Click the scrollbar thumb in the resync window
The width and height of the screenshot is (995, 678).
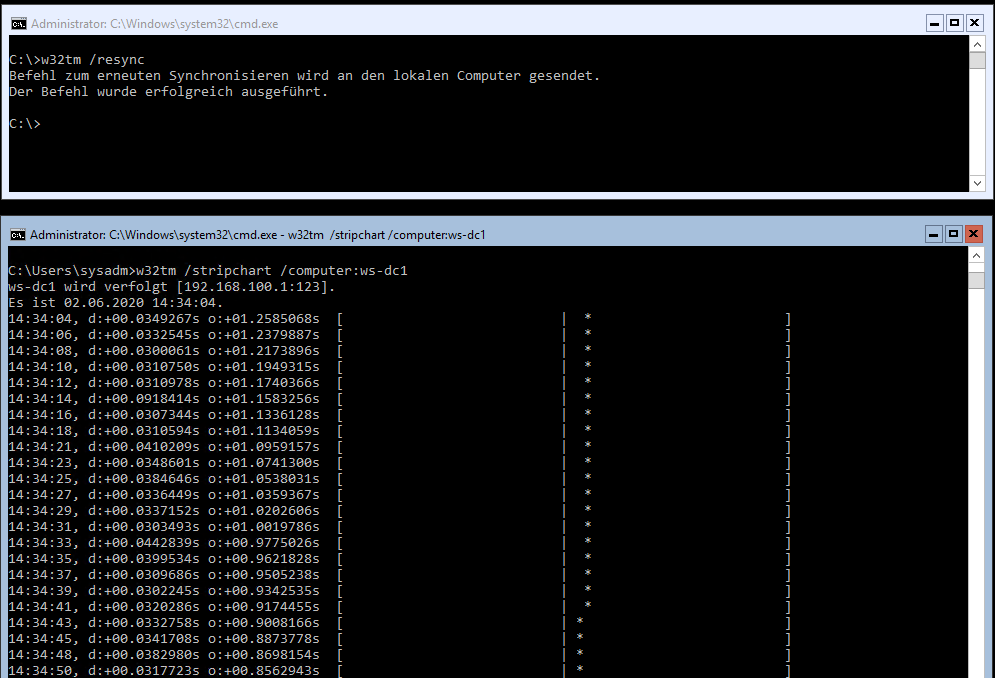(977, 60)
